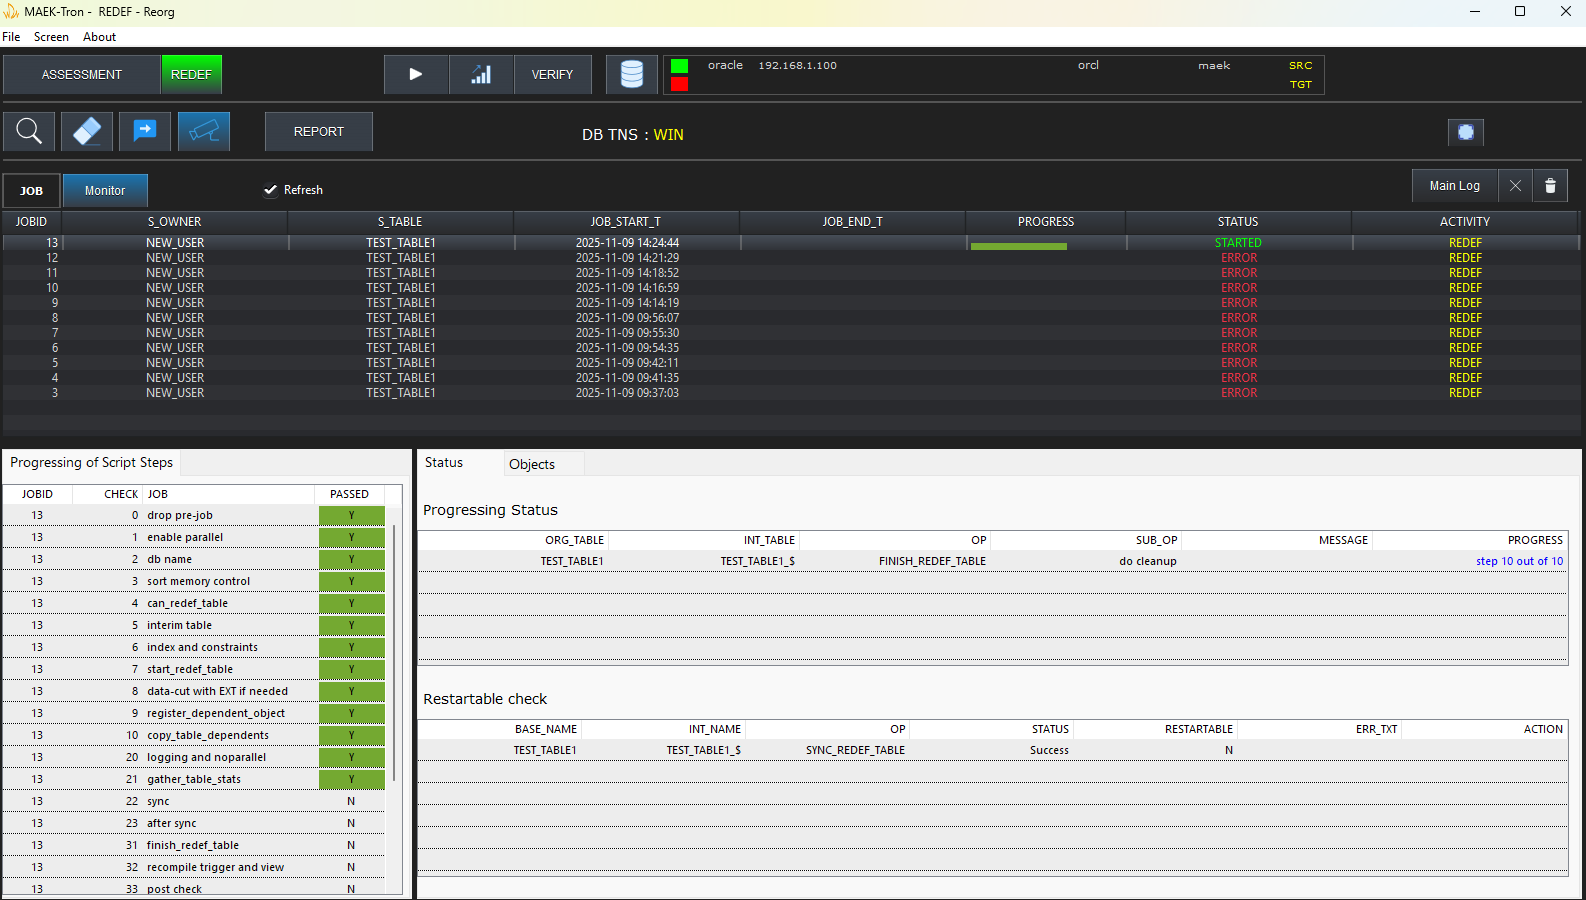Click the surveillance camera monitor icon
This screenshot has width=1586, height=900.
point(204,131)
